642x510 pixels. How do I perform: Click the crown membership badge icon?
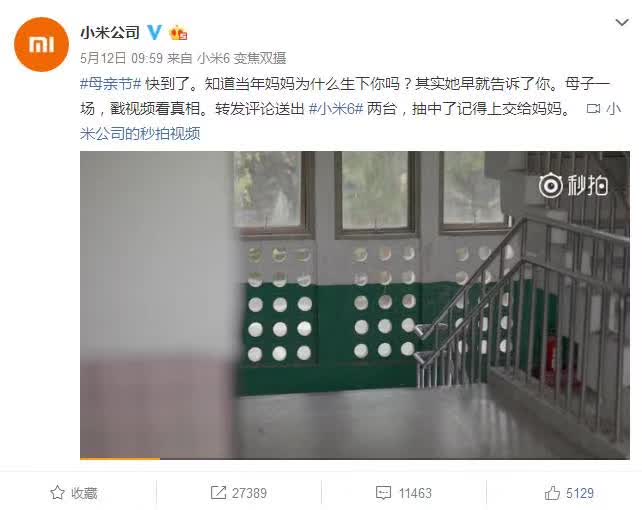179,33
